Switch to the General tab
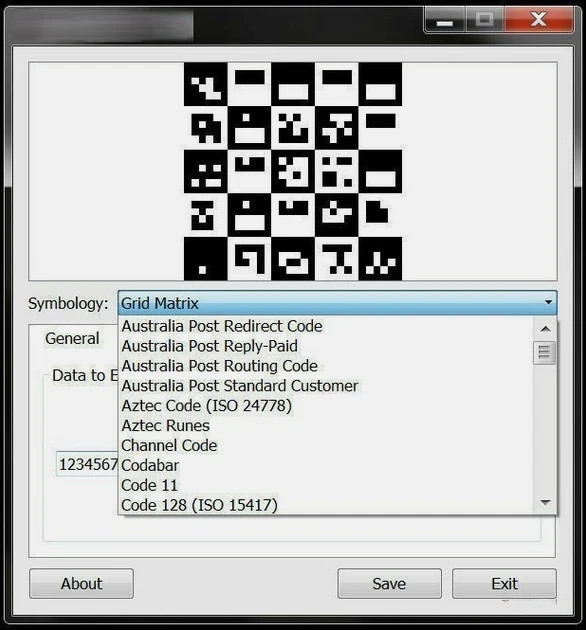 click(x=72, y=338)
